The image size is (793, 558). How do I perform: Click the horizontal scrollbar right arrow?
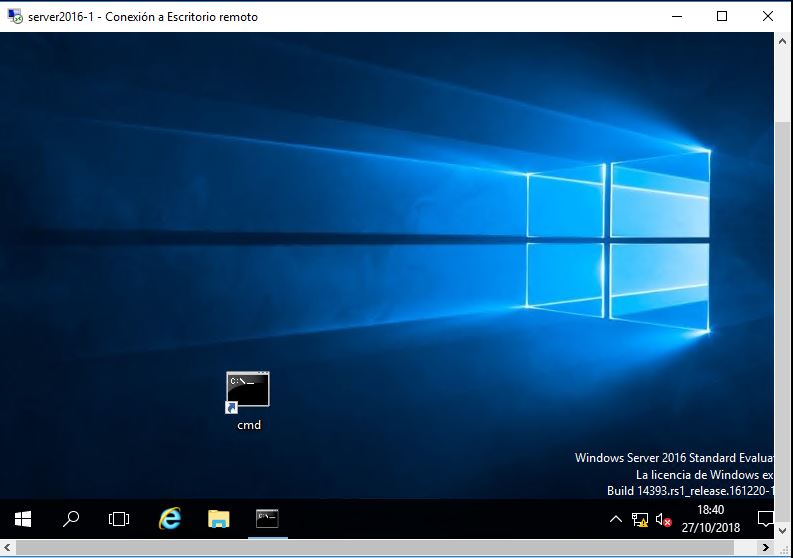tap(766, 548)
